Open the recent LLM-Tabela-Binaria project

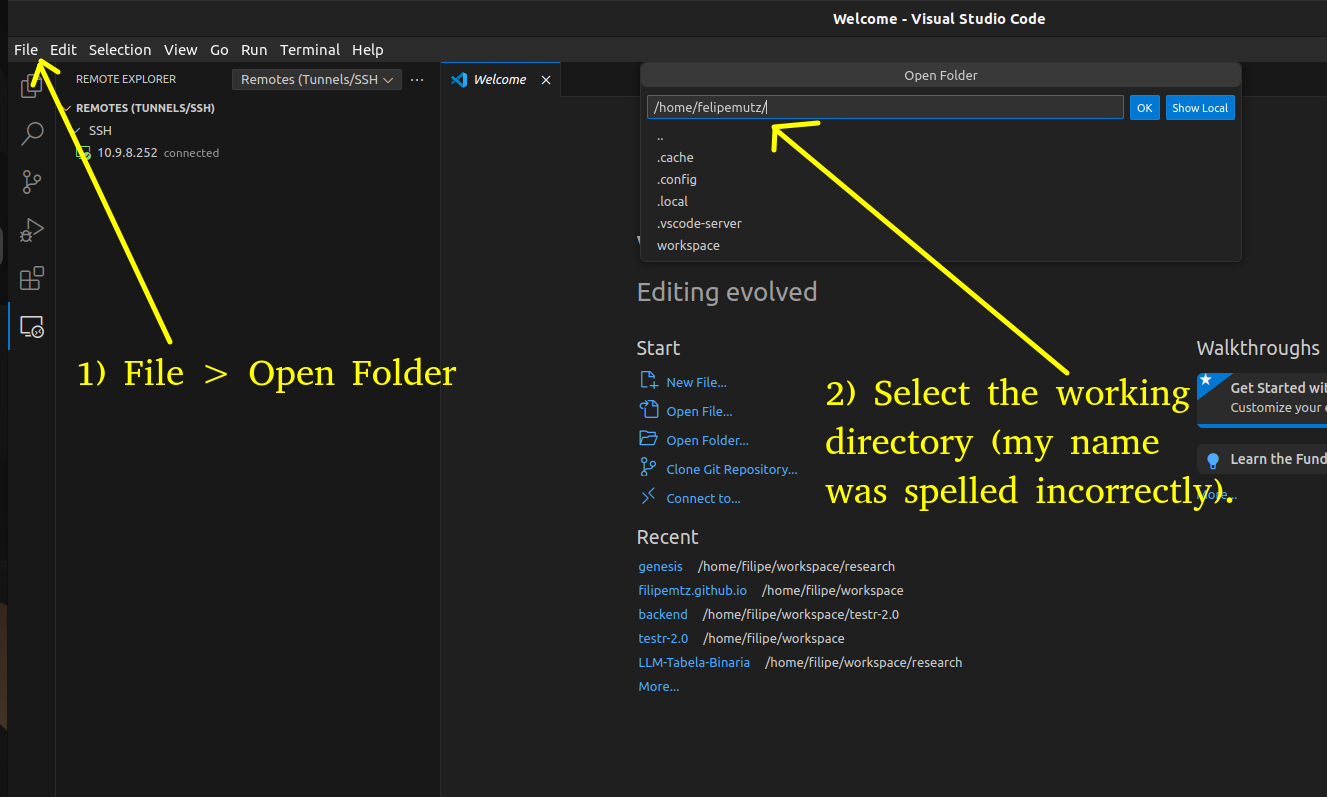[694, 662]
